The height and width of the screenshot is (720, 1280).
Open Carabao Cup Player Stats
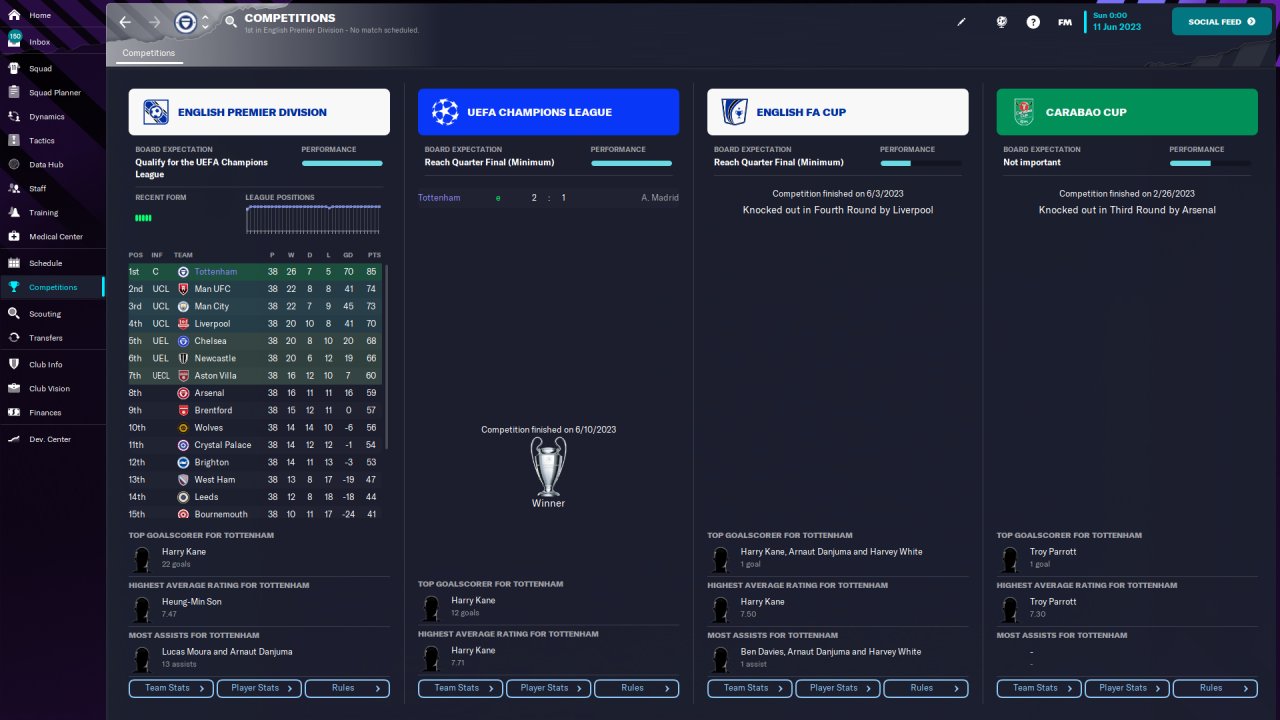pos(1127,688)
